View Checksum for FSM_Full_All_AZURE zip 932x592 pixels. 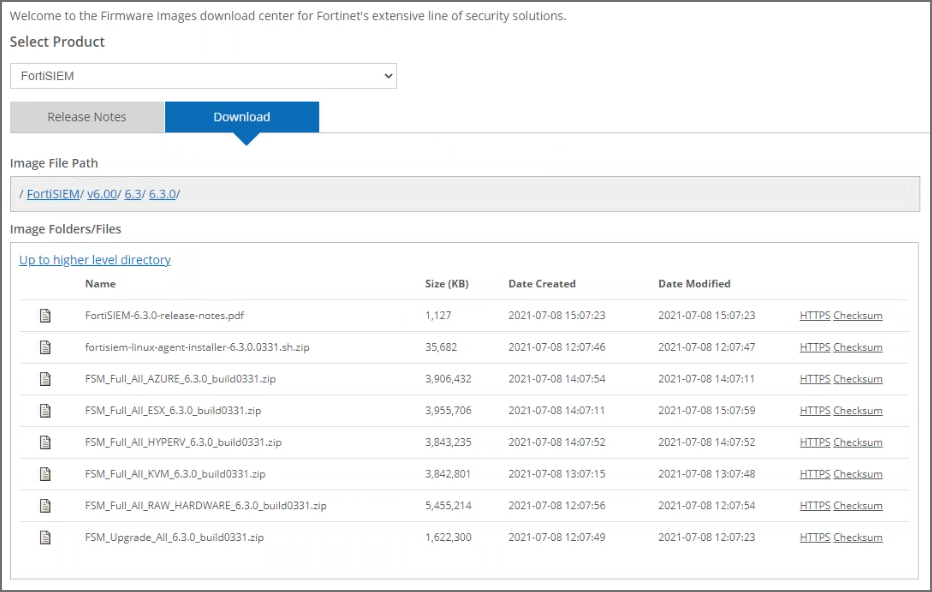(857, 379)
